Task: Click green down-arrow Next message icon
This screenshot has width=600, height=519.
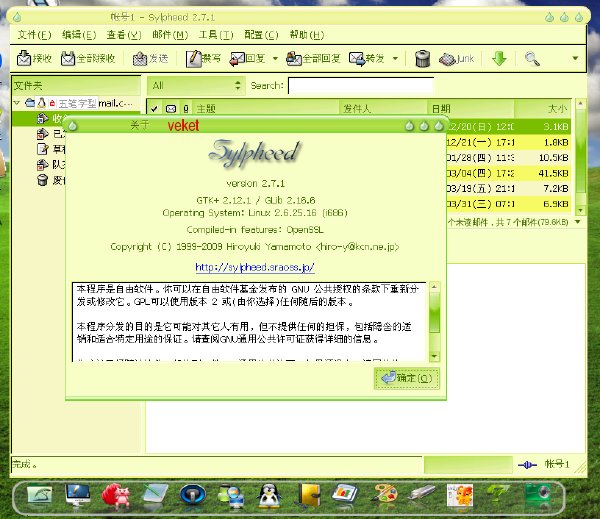Action: coord(499,59)
